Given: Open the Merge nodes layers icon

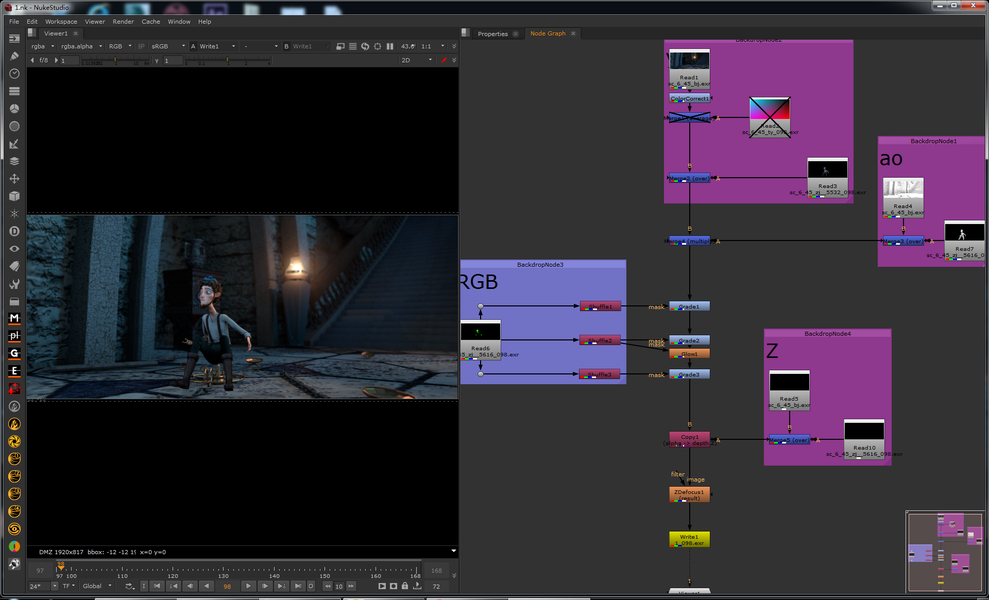Looking at the screenshot, I should [14, 161].
